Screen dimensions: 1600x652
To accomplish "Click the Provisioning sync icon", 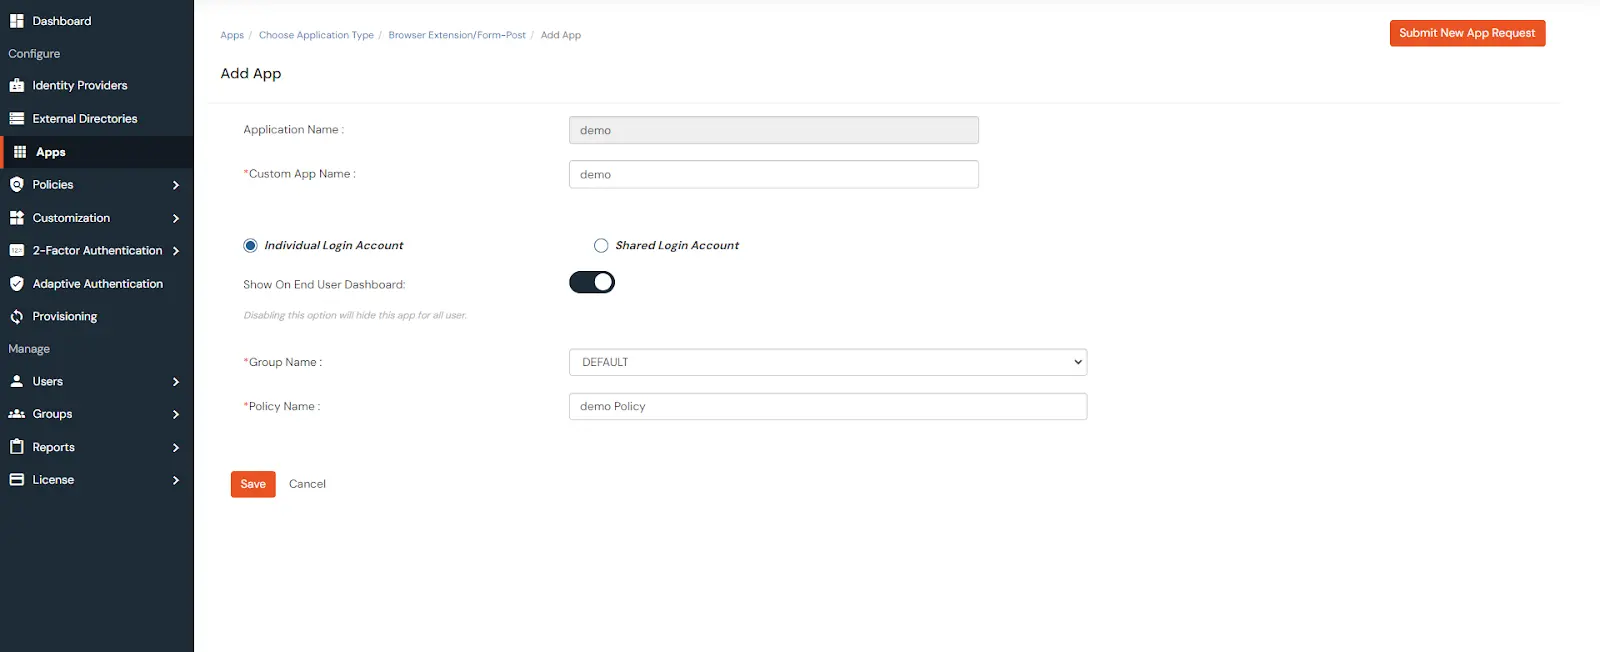I will click(x=17, y=317).
